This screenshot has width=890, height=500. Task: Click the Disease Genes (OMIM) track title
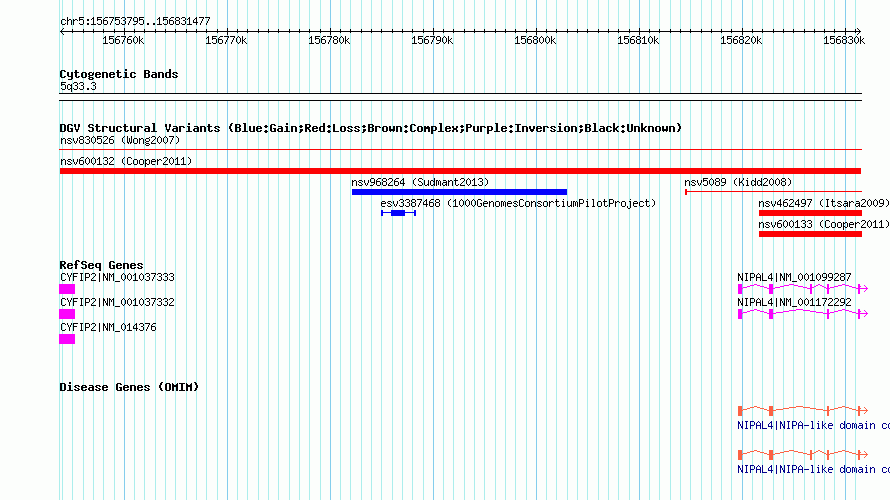pyautogui.click(x=129, y=387)
